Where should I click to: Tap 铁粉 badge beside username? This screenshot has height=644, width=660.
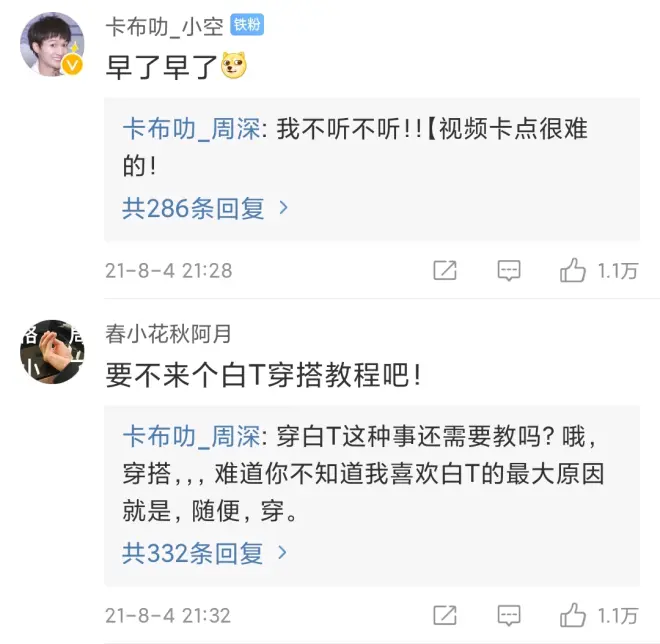[247, 25]
